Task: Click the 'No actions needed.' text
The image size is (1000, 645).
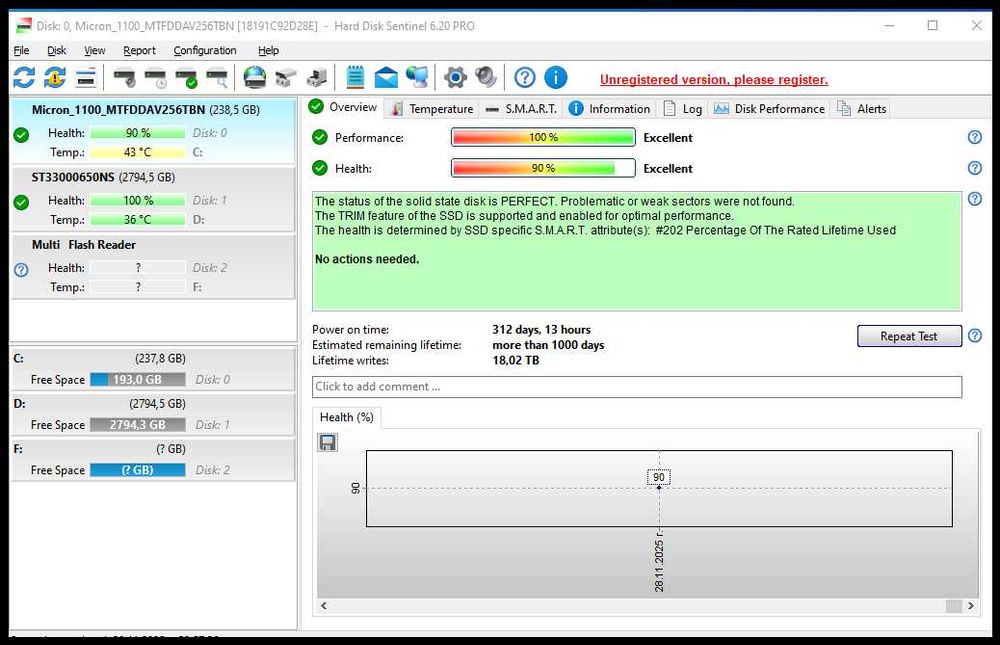Action: (x=367, y=259)
